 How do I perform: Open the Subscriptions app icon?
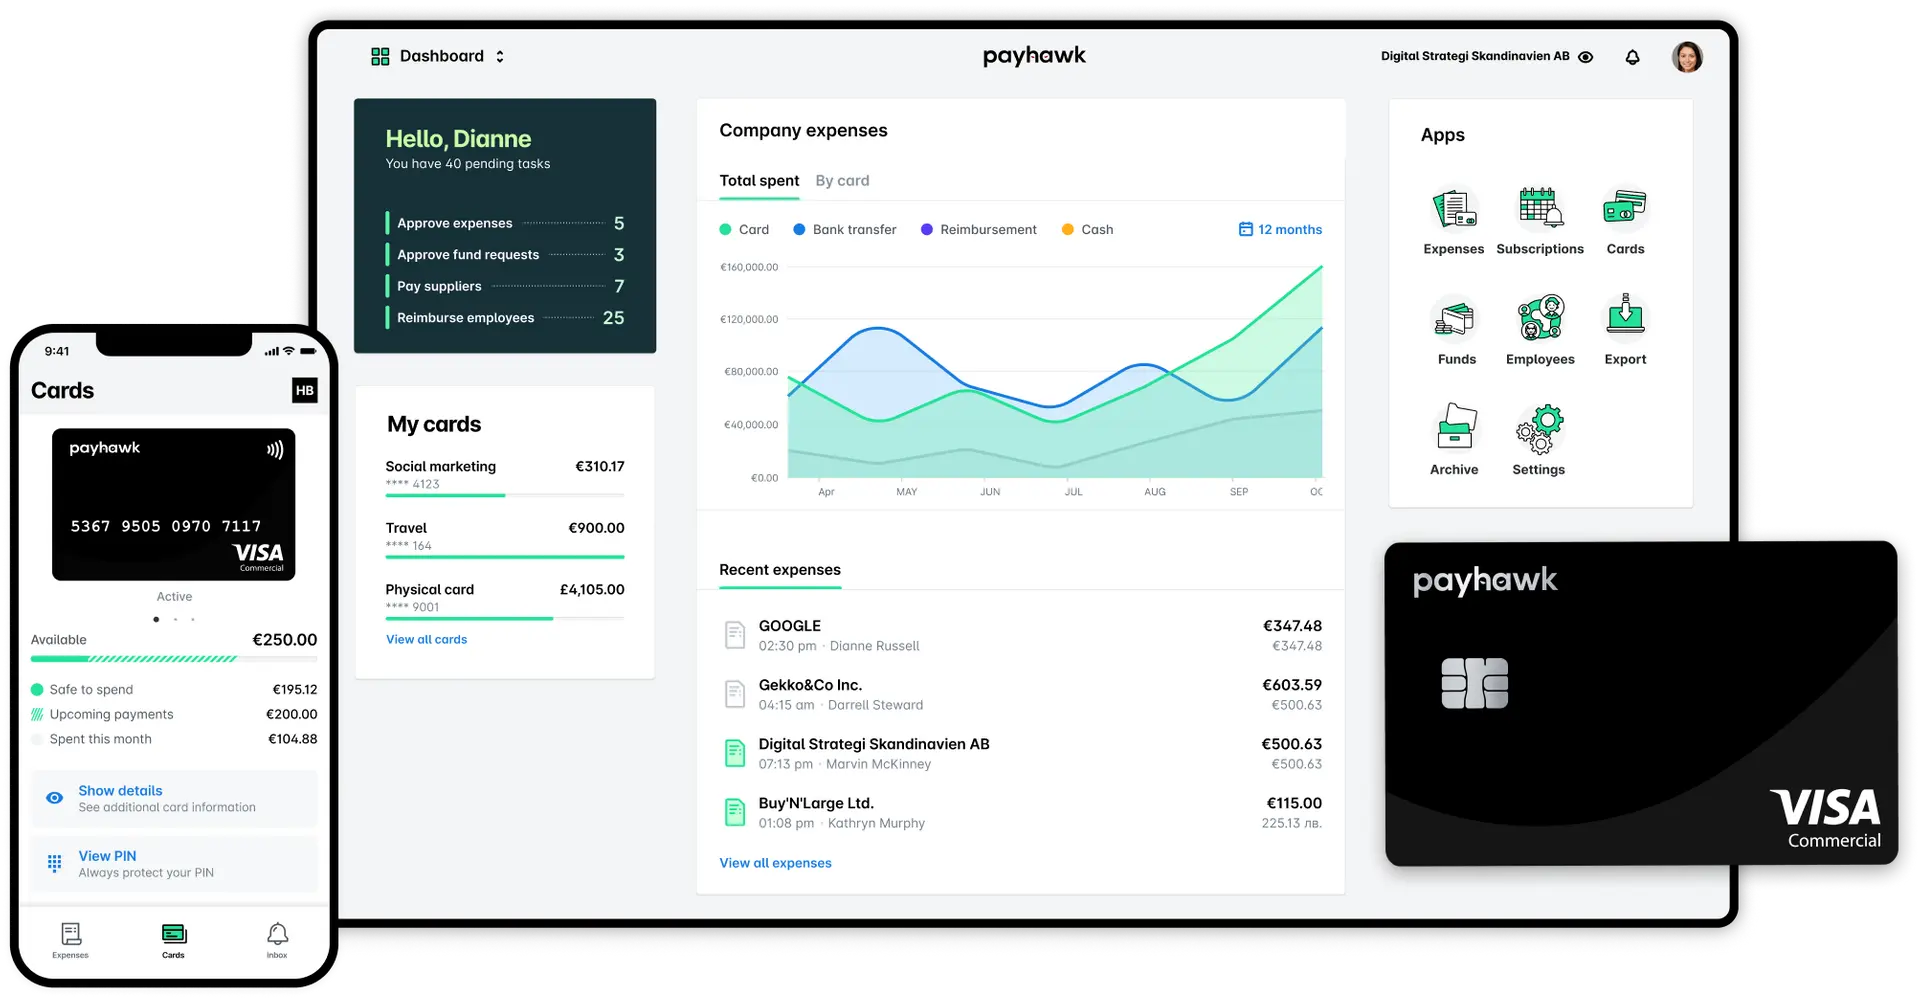[1540, 209]
